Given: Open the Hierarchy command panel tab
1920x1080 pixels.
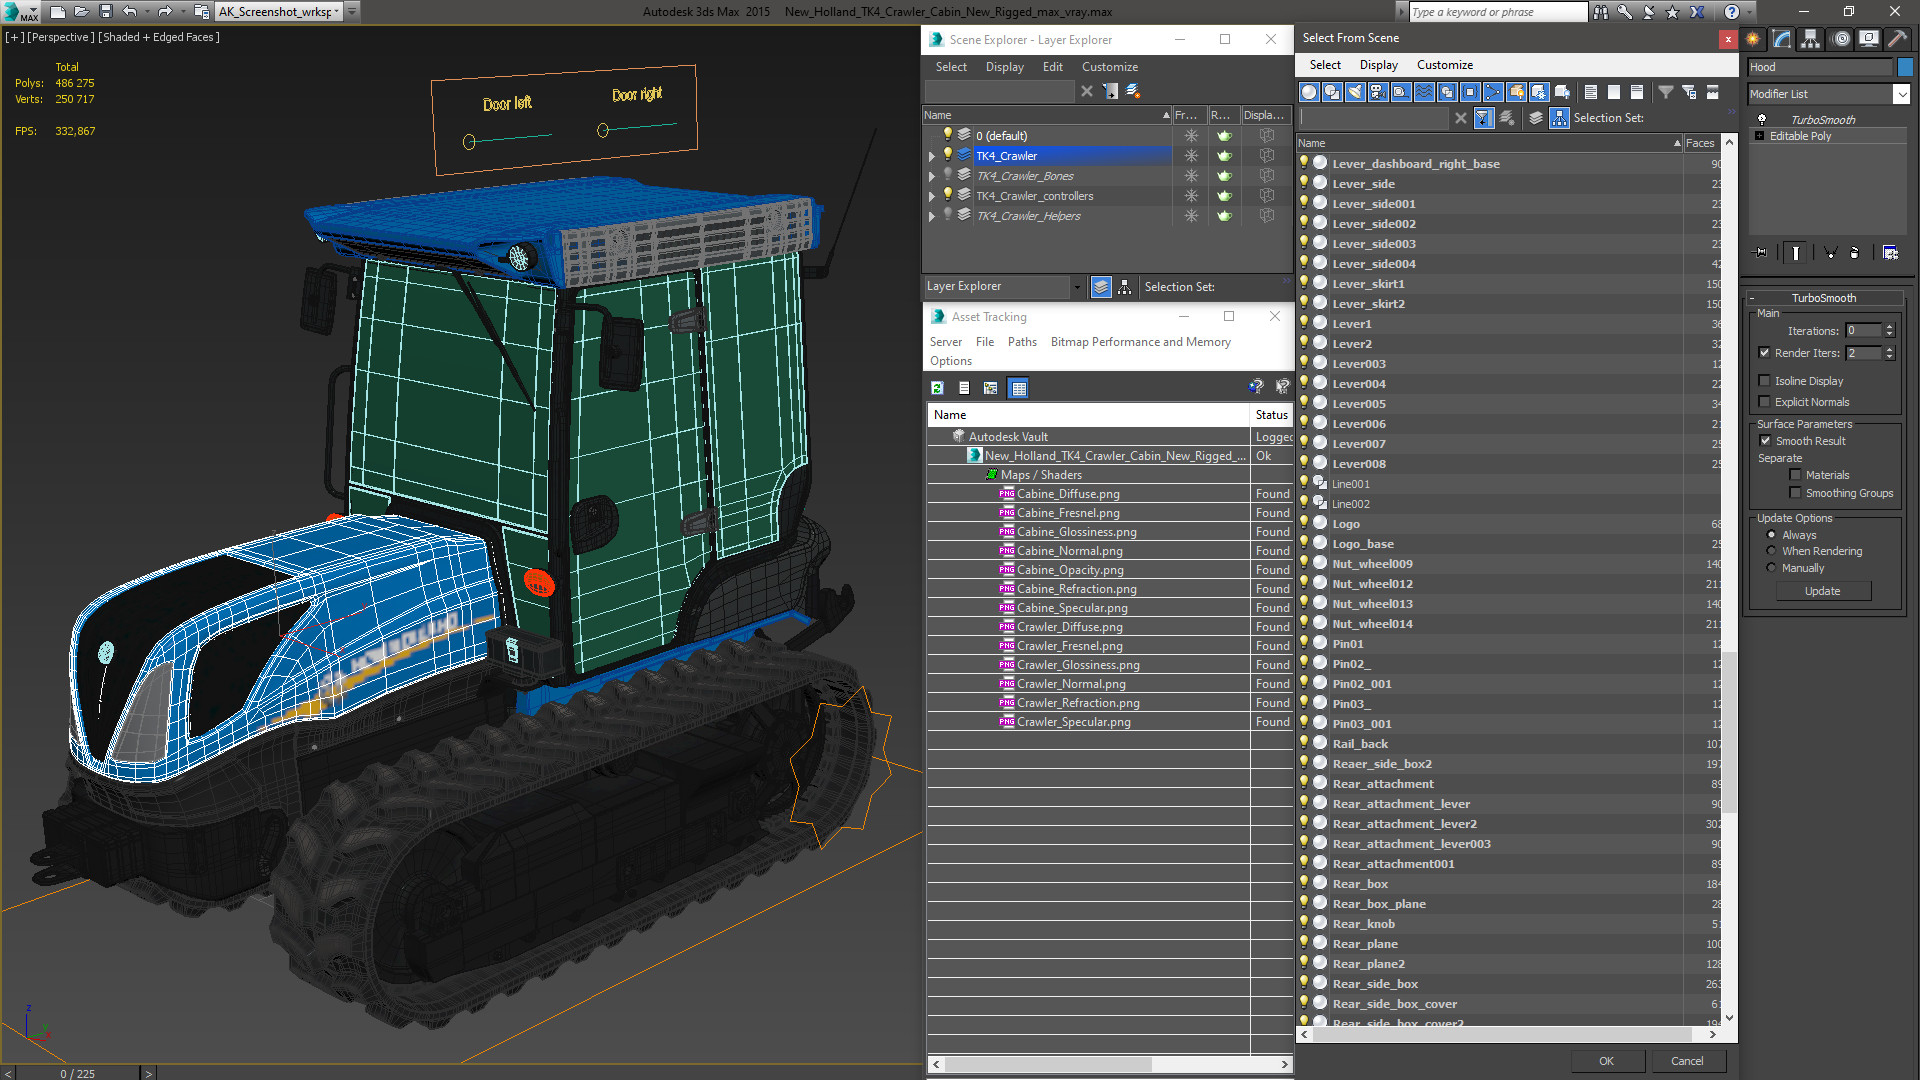Looking at the screenshot, I should coord(1811,39).
